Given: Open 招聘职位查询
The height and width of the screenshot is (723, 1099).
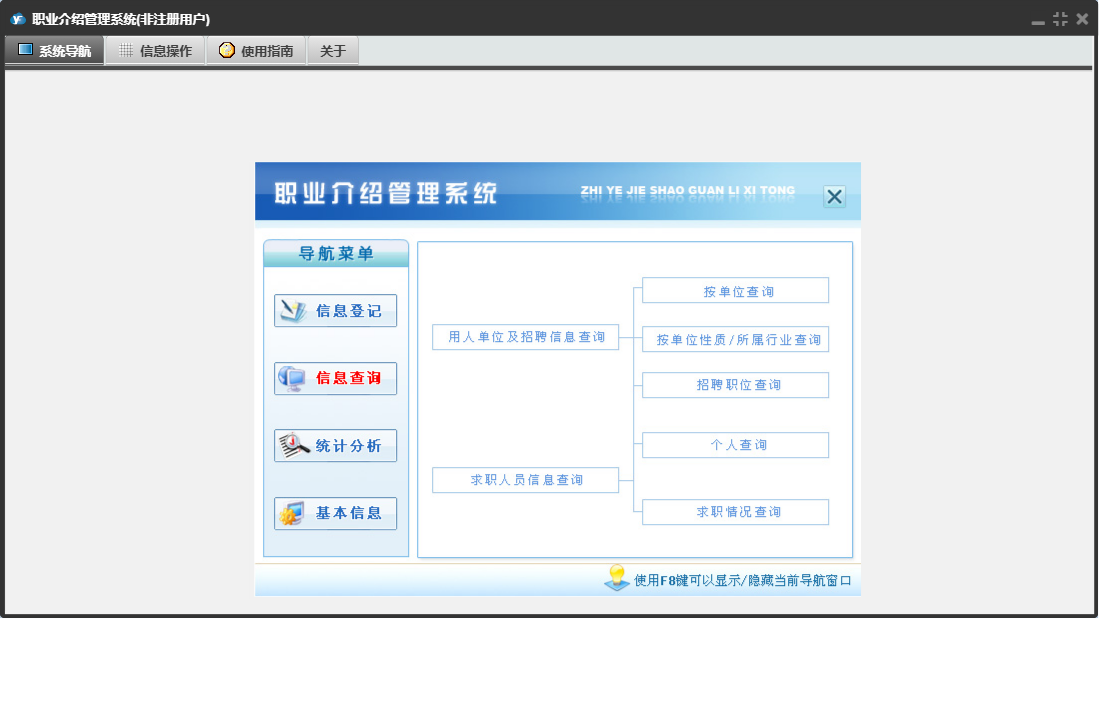Looking at the screenshot, I should pyautogui.click(x=735, y=385).
